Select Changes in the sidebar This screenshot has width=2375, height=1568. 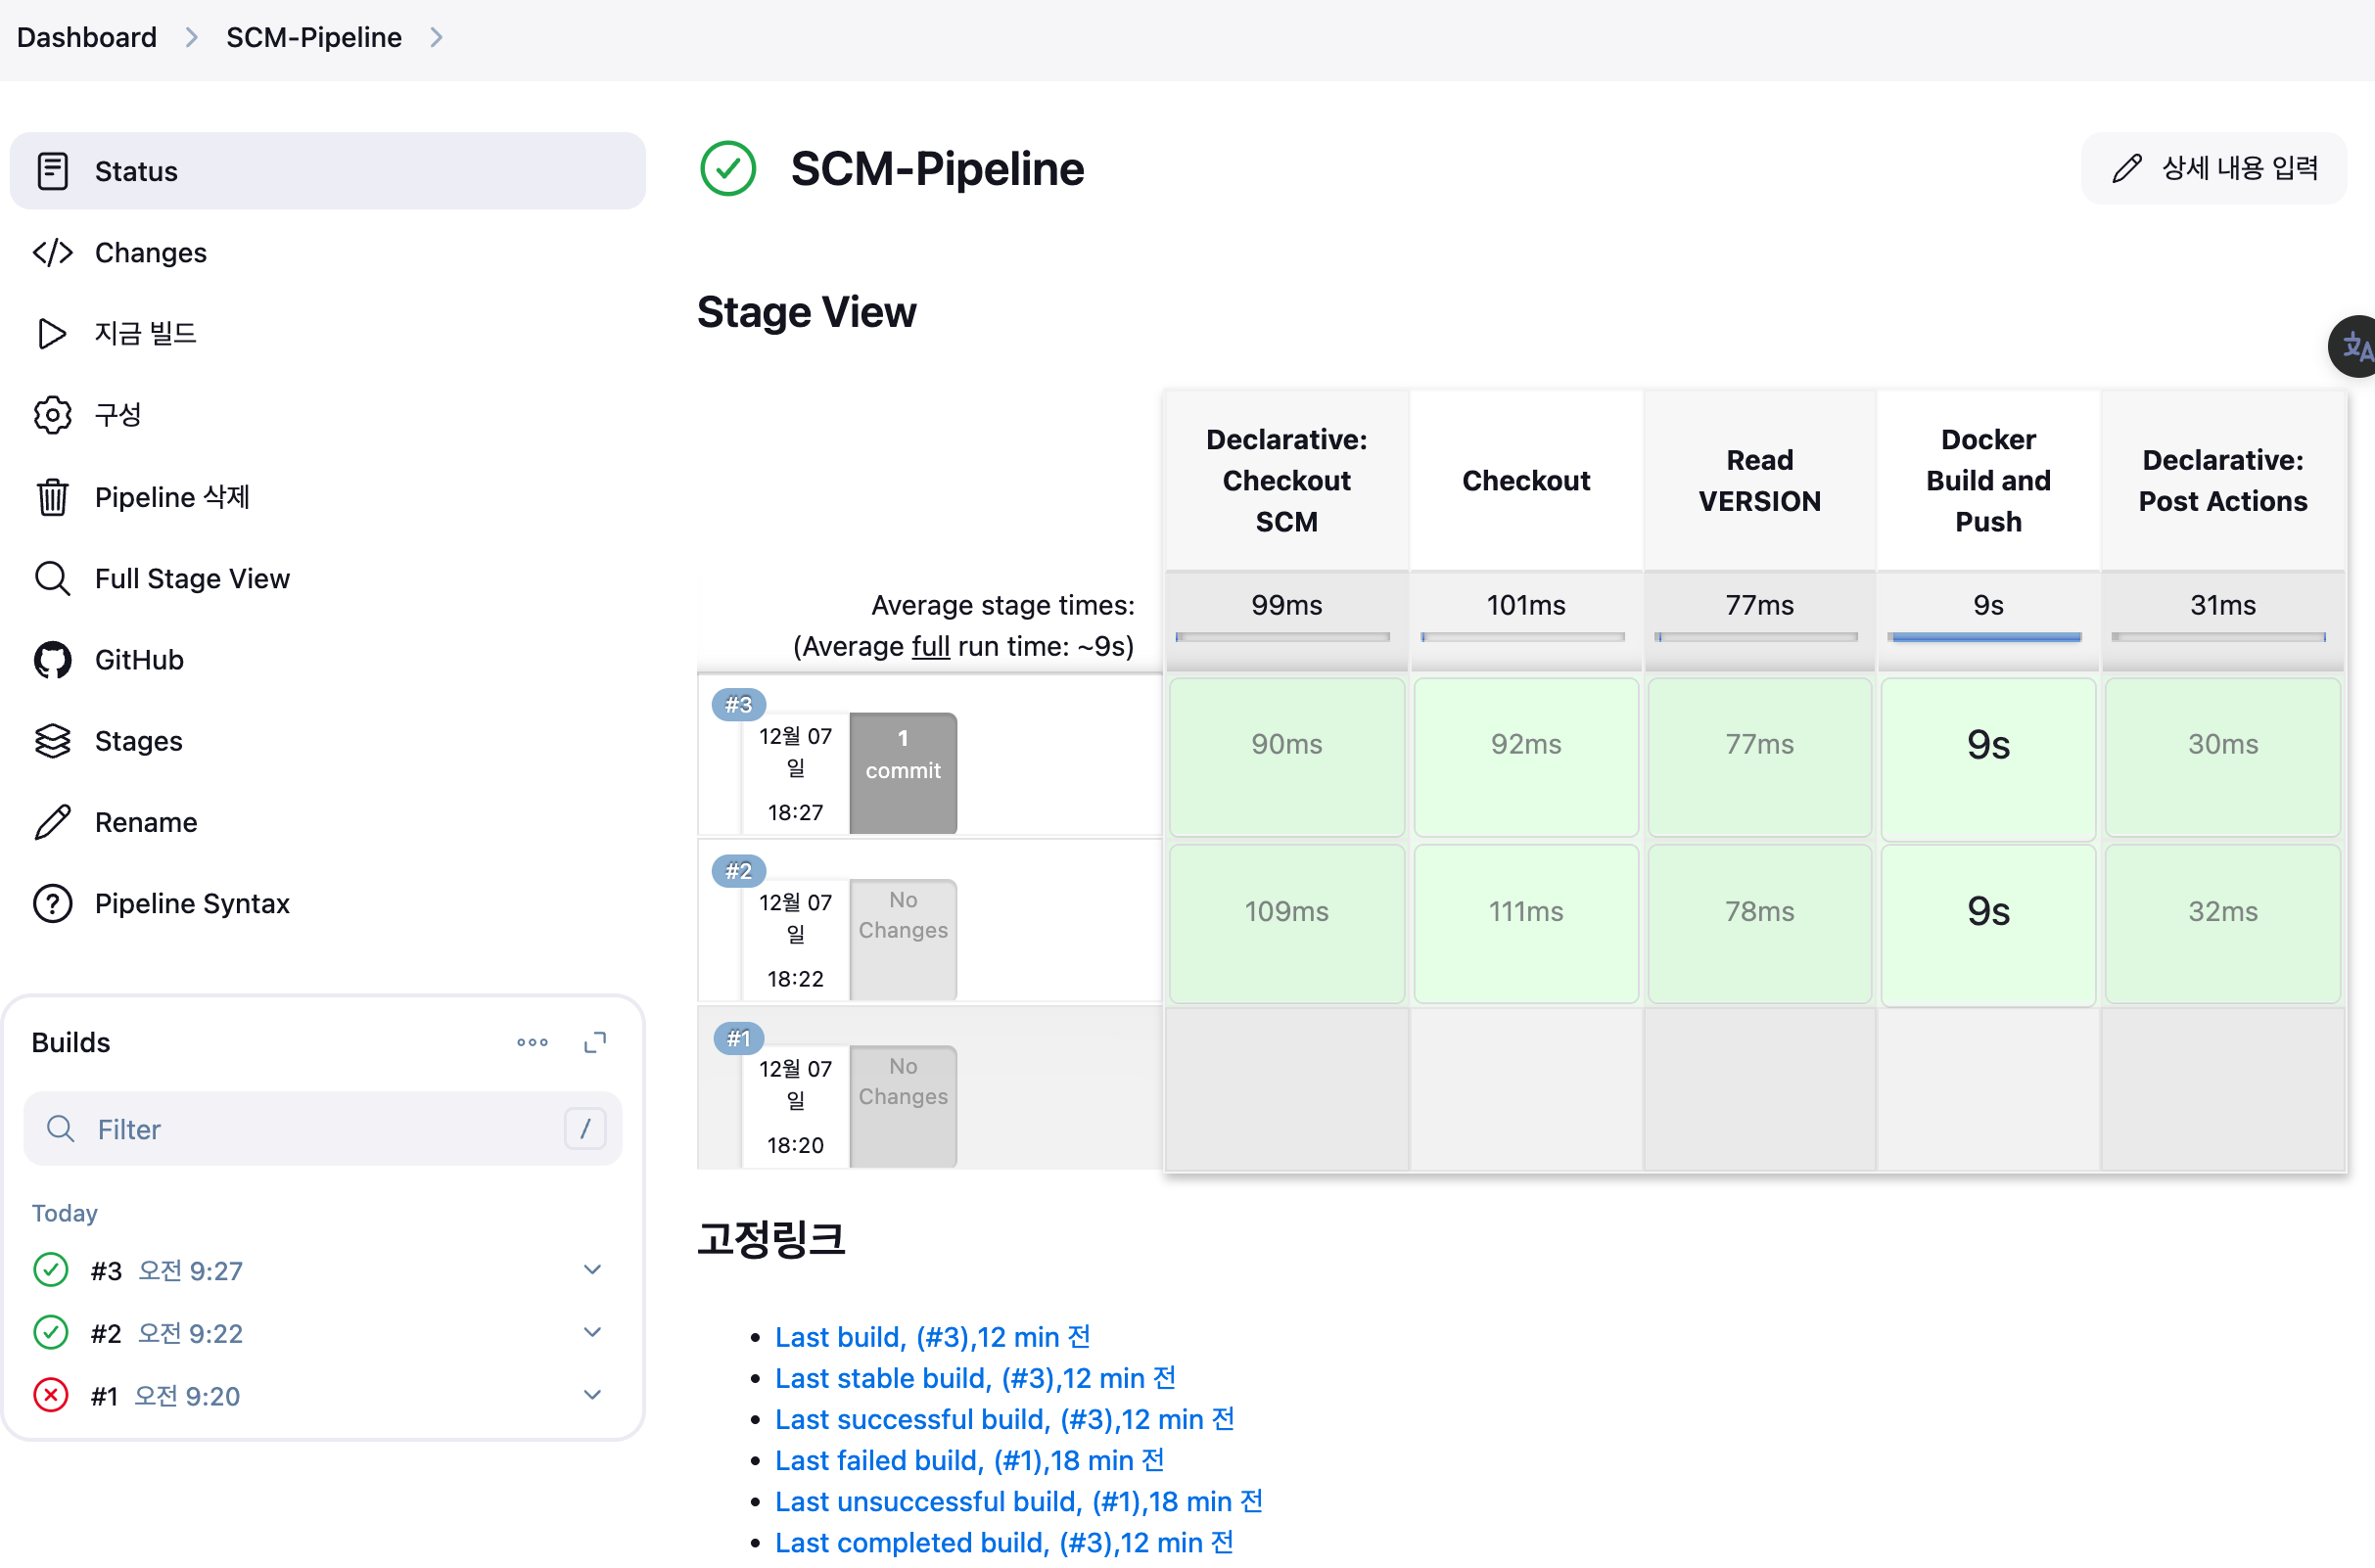point(150,252)
